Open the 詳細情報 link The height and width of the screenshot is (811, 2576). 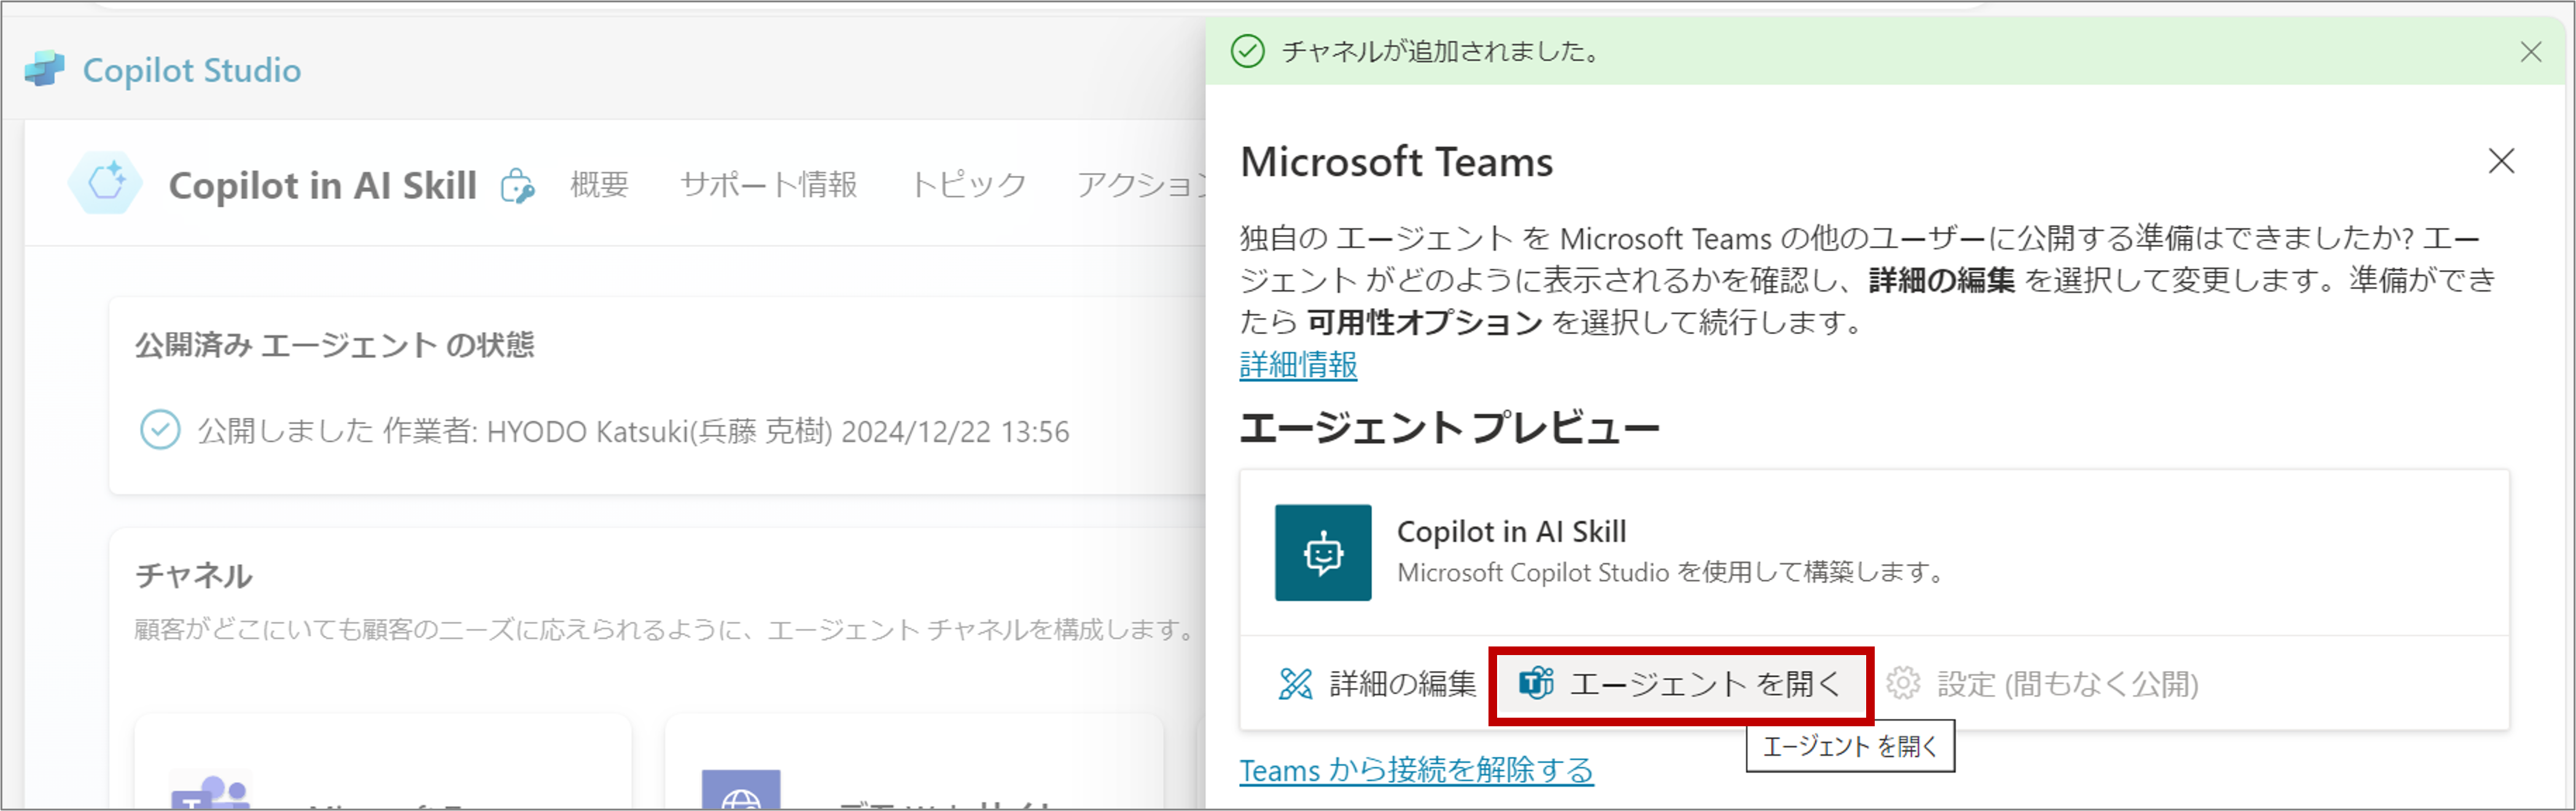pos(1298,365)
